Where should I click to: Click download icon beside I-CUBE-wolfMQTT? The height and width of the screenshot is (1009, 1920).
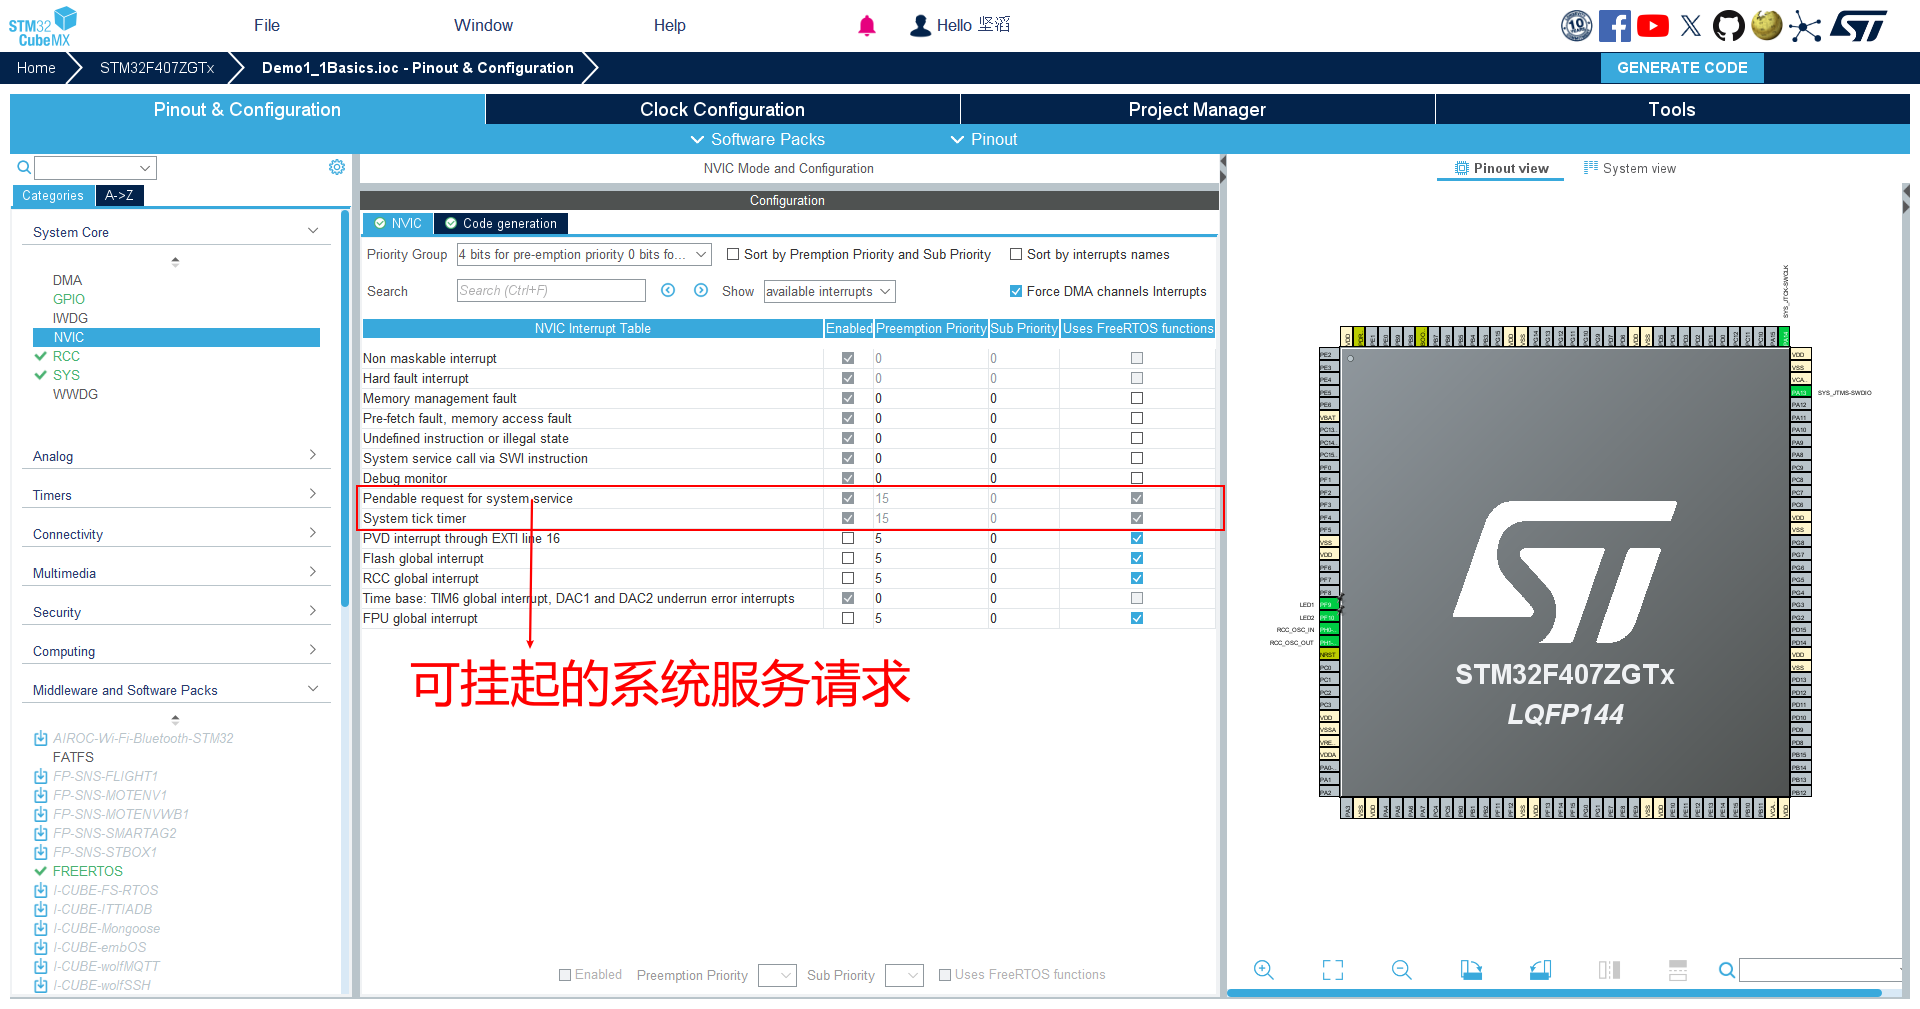[41, 966]
